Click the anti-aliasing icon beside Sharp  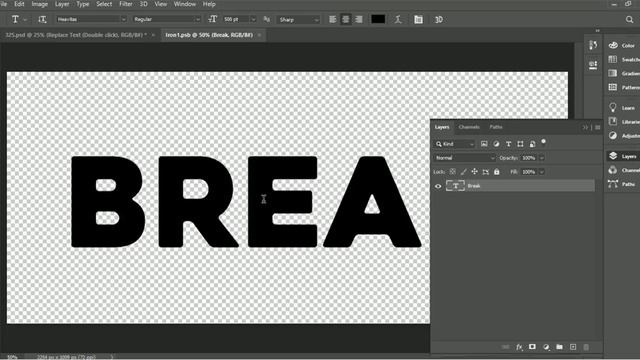(x=267, y=19)
